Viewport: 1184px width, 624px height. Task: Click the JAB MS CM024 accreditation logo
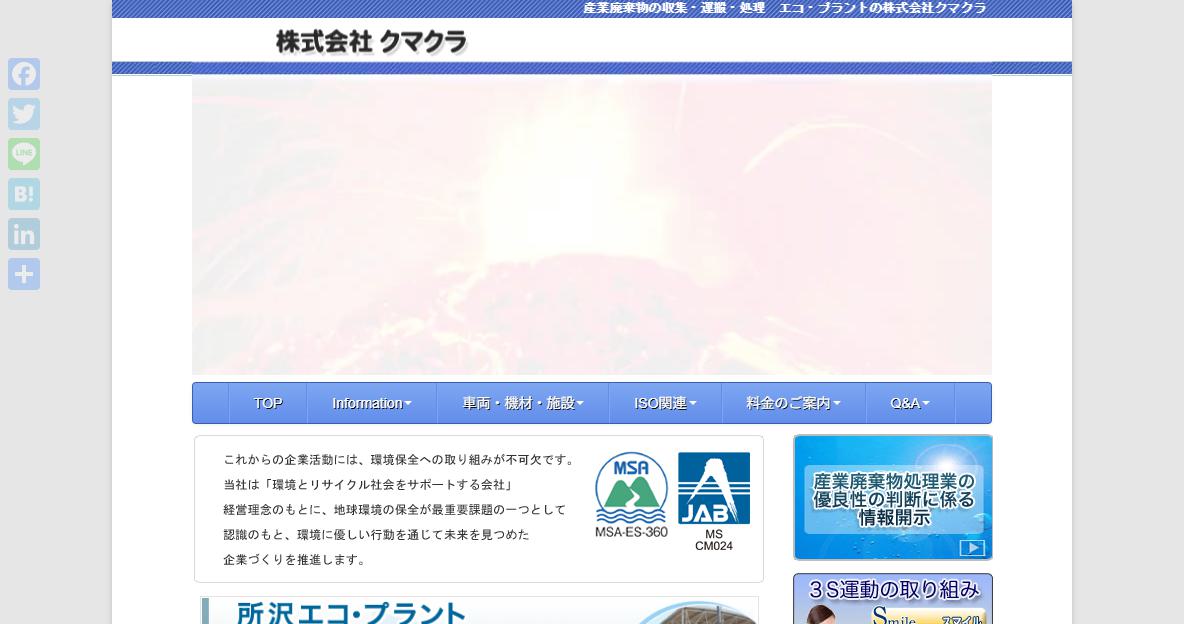click(x=714, y=502)
